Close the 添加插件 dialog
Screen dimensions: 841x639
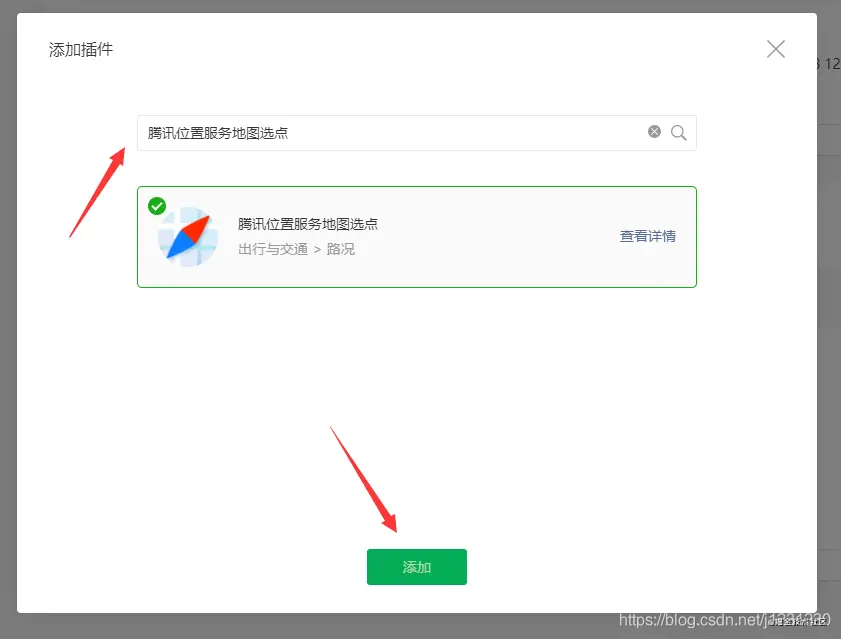click(x=776, y=49)
